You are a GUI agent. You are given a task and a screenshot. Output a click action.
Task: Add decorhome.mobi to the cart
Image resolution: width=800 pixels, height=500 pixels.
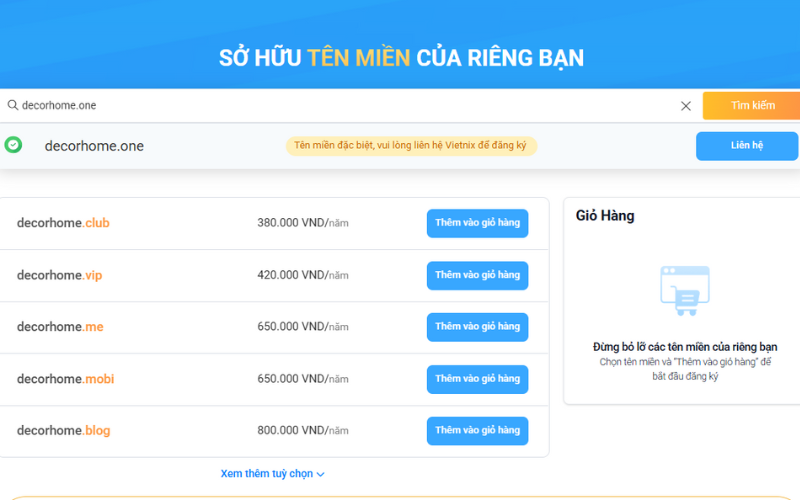477,379
